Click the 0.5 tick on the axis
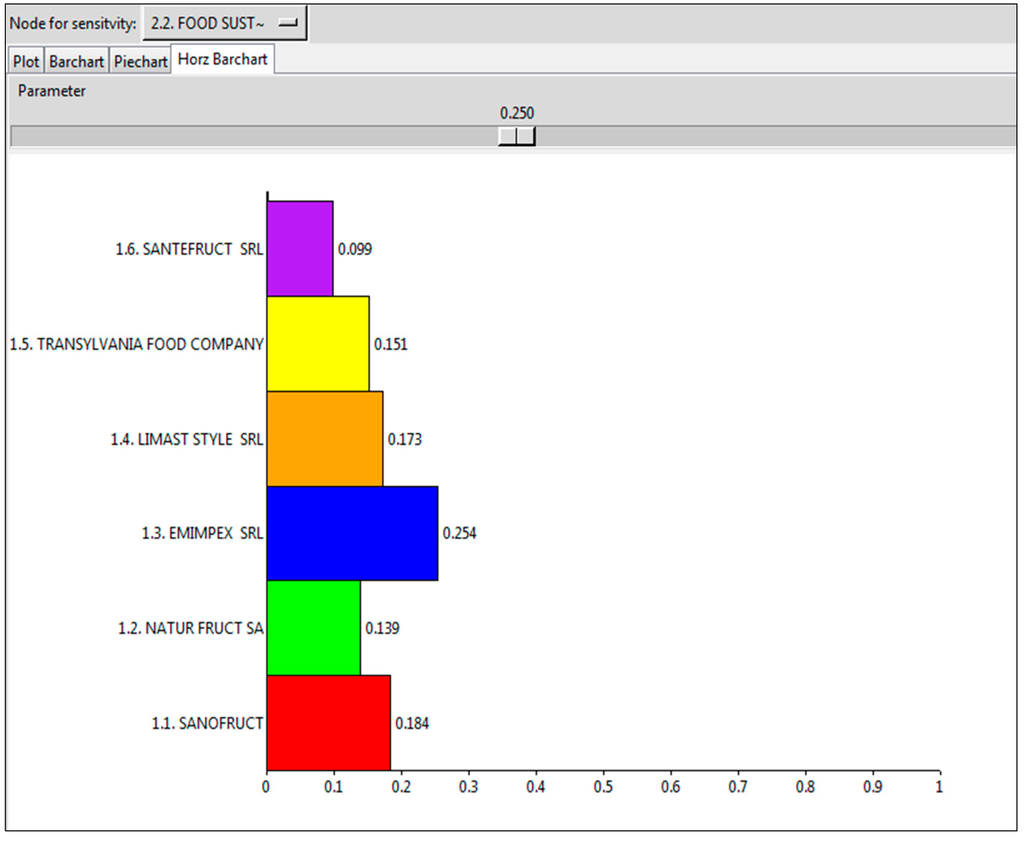This screenshot has height=841, width=1024. [x=603, y=786]
